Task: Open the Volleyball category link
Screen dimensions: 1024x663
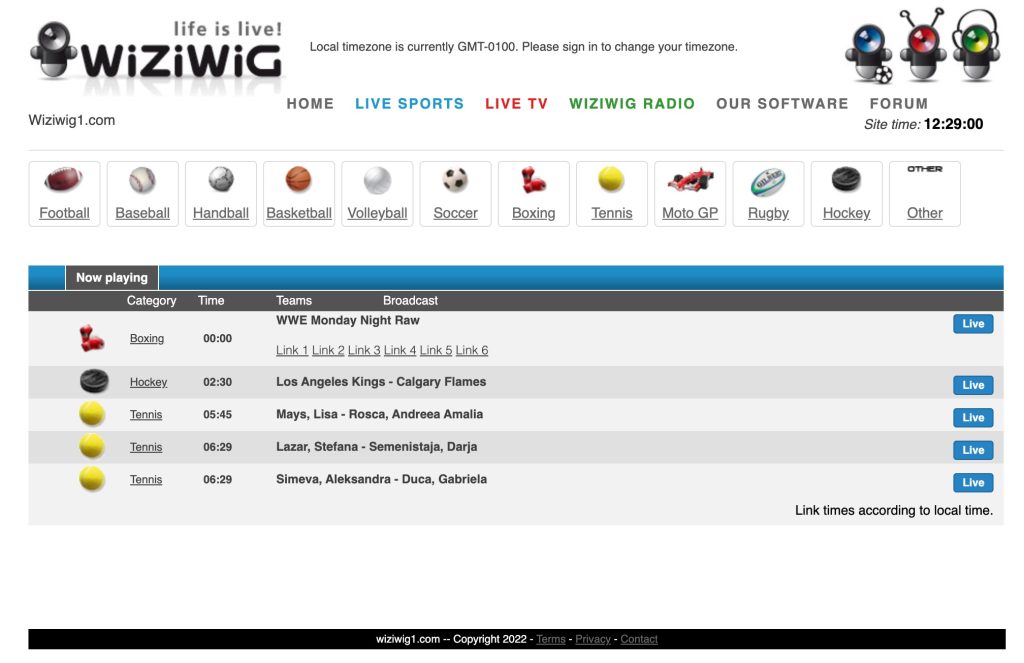Action: [377, 213]
